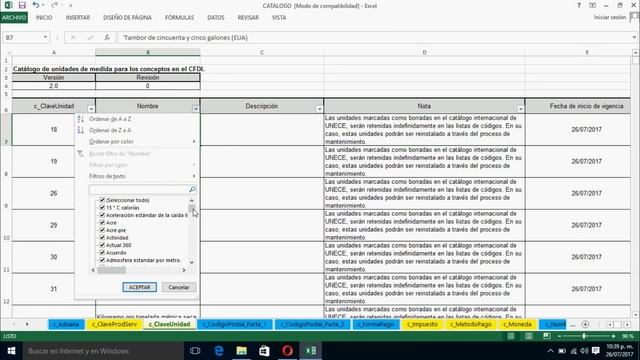Click the Cancelar button in filter menu
The width and height of the screenshot is (640, 360).
tap(179, 287)
